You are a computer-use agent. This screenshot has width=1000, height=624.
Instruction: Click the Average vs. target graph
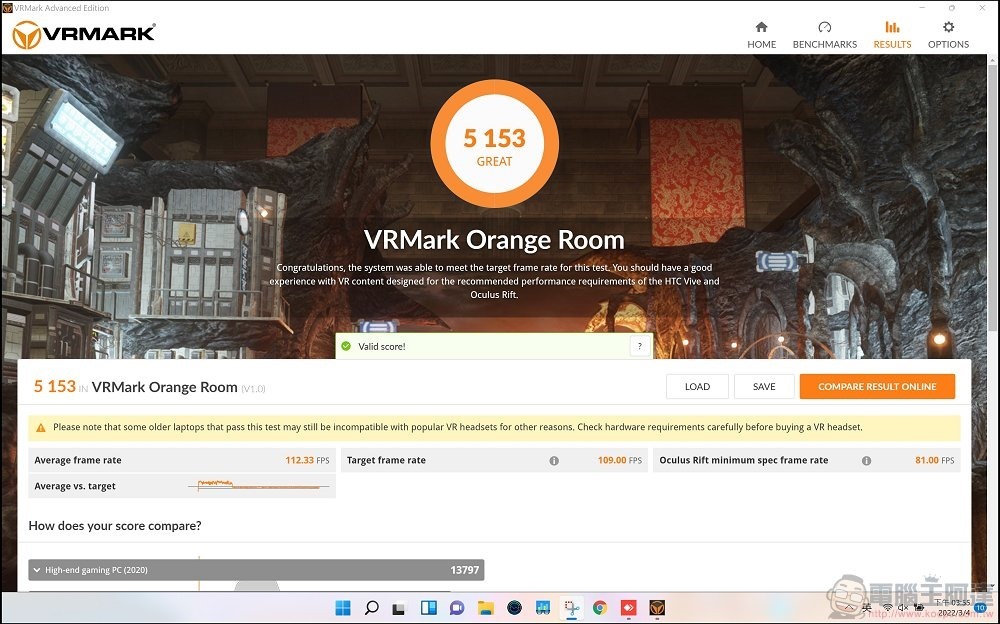(259, 486)
